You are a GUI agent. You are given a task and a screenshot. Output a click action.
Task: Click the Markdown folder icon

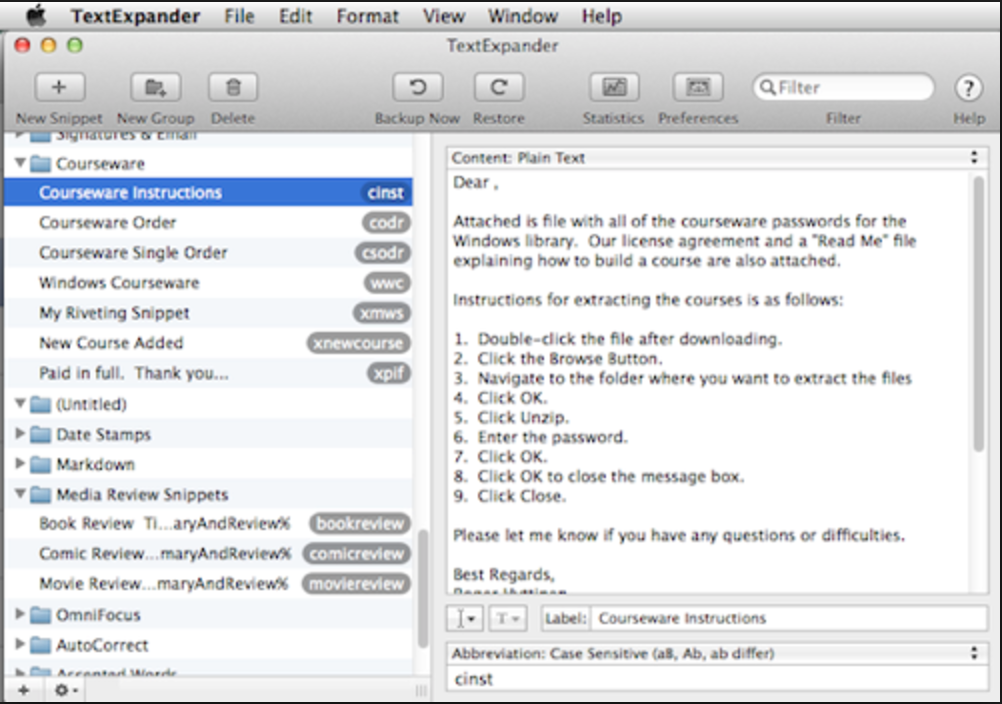41,465
